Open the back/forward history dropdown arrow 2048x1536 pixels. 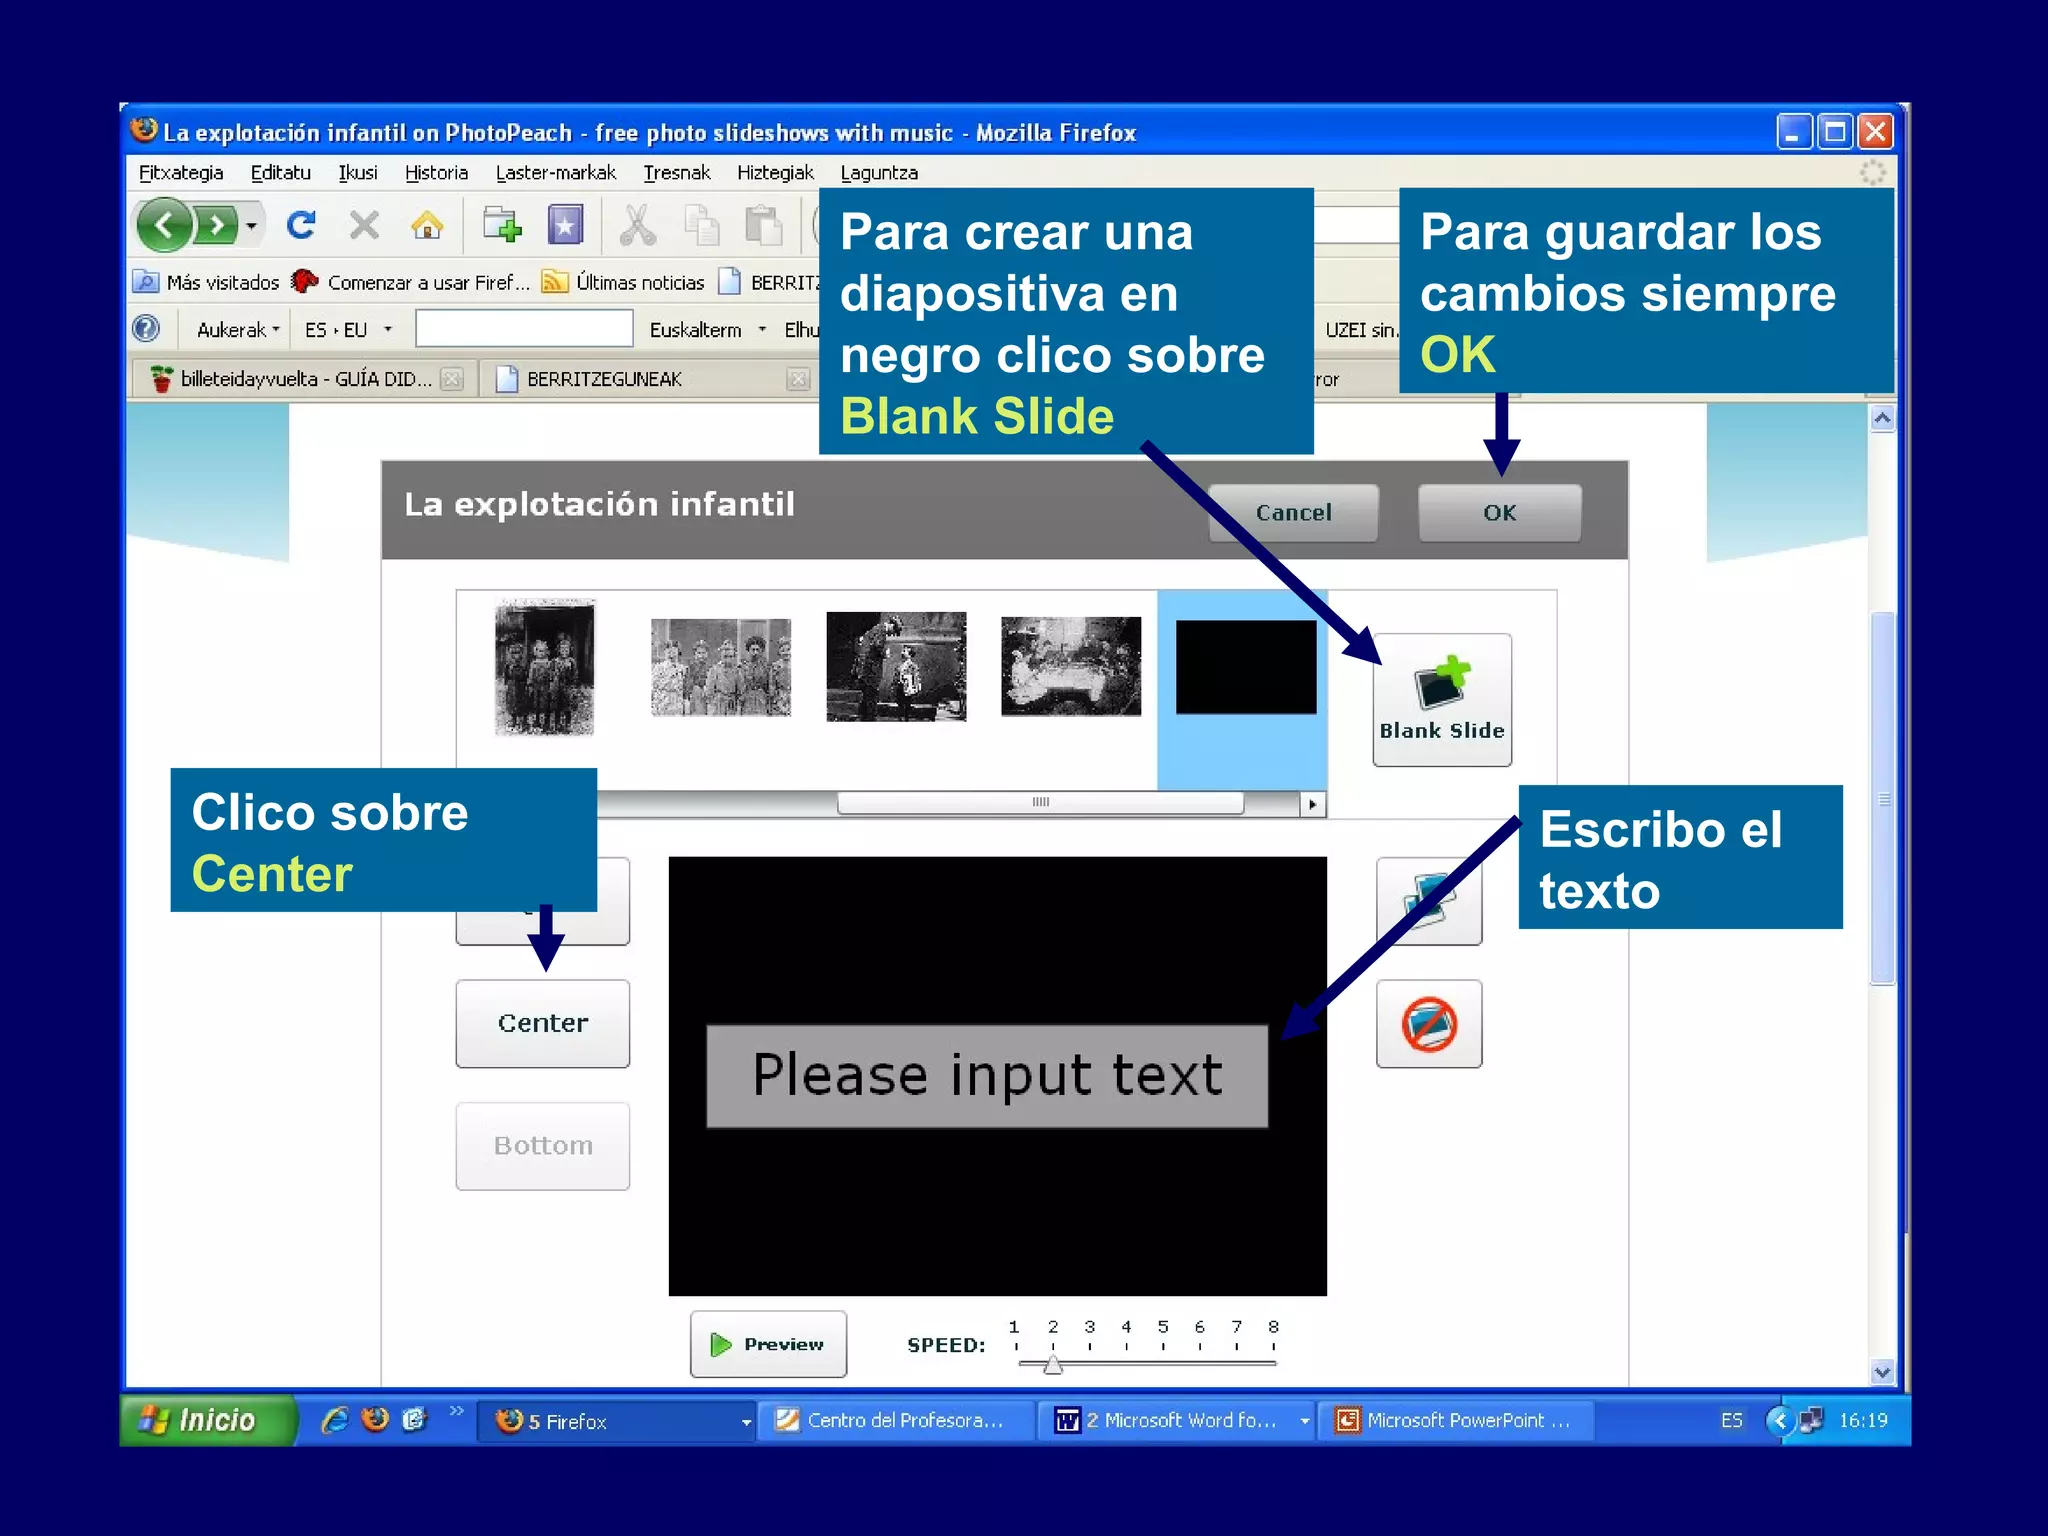[252, 226]
